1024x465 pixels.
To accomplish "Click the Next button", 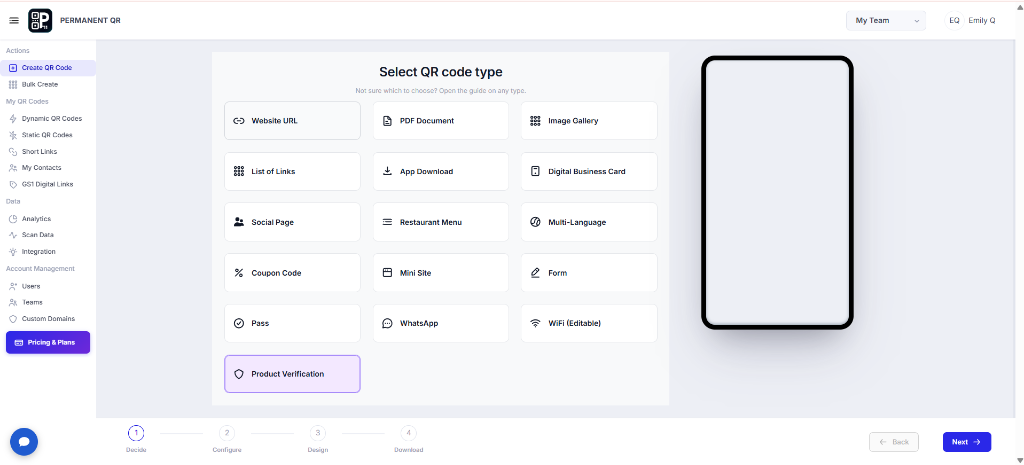I will coord(967,442).
